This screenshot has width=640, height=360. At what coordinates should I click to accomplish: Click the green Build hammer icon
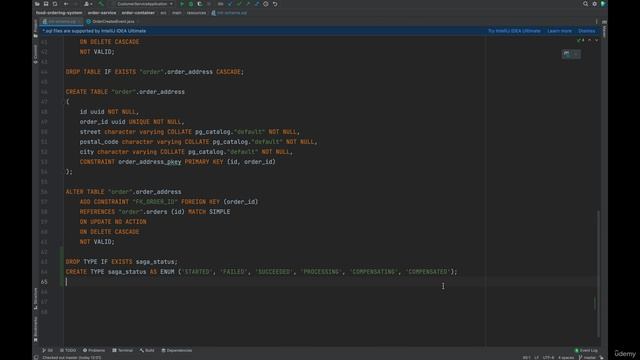coord(101,4)
